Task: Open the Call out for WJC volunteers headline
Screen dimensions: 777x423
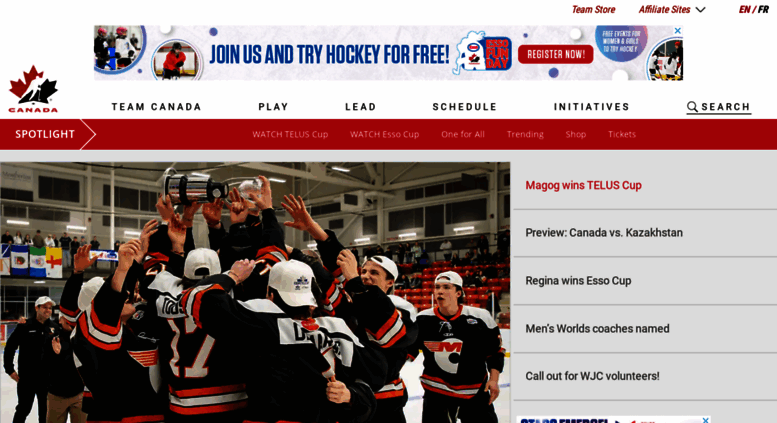Action: point(592,376)
